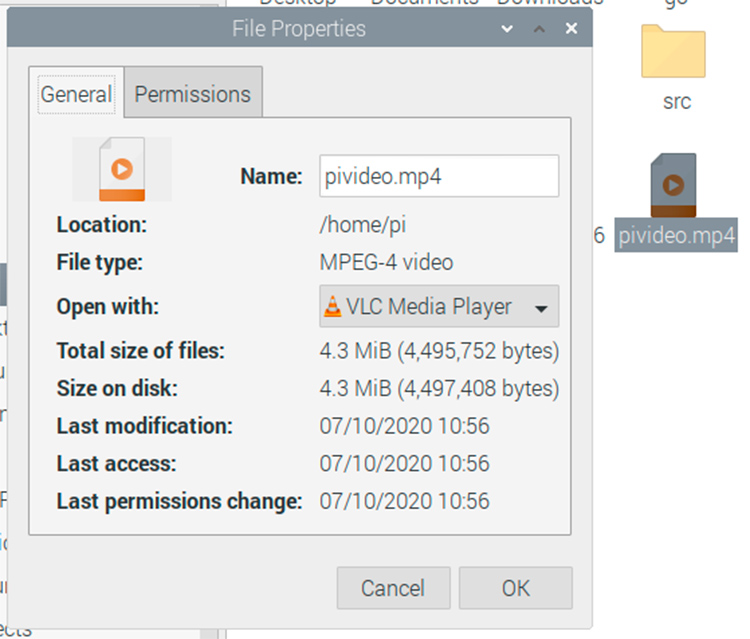750x639 pixels.
Task: Click the File Properties title bar text
Action: (299, 29)
